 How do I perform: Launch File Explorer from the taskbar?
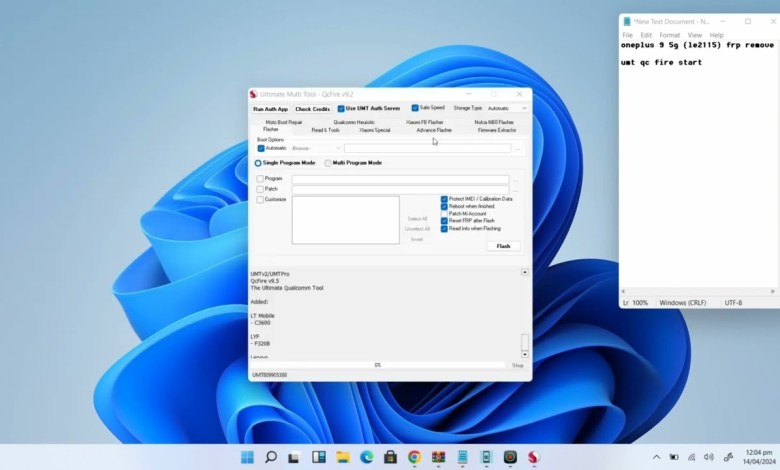click(343, 457)
